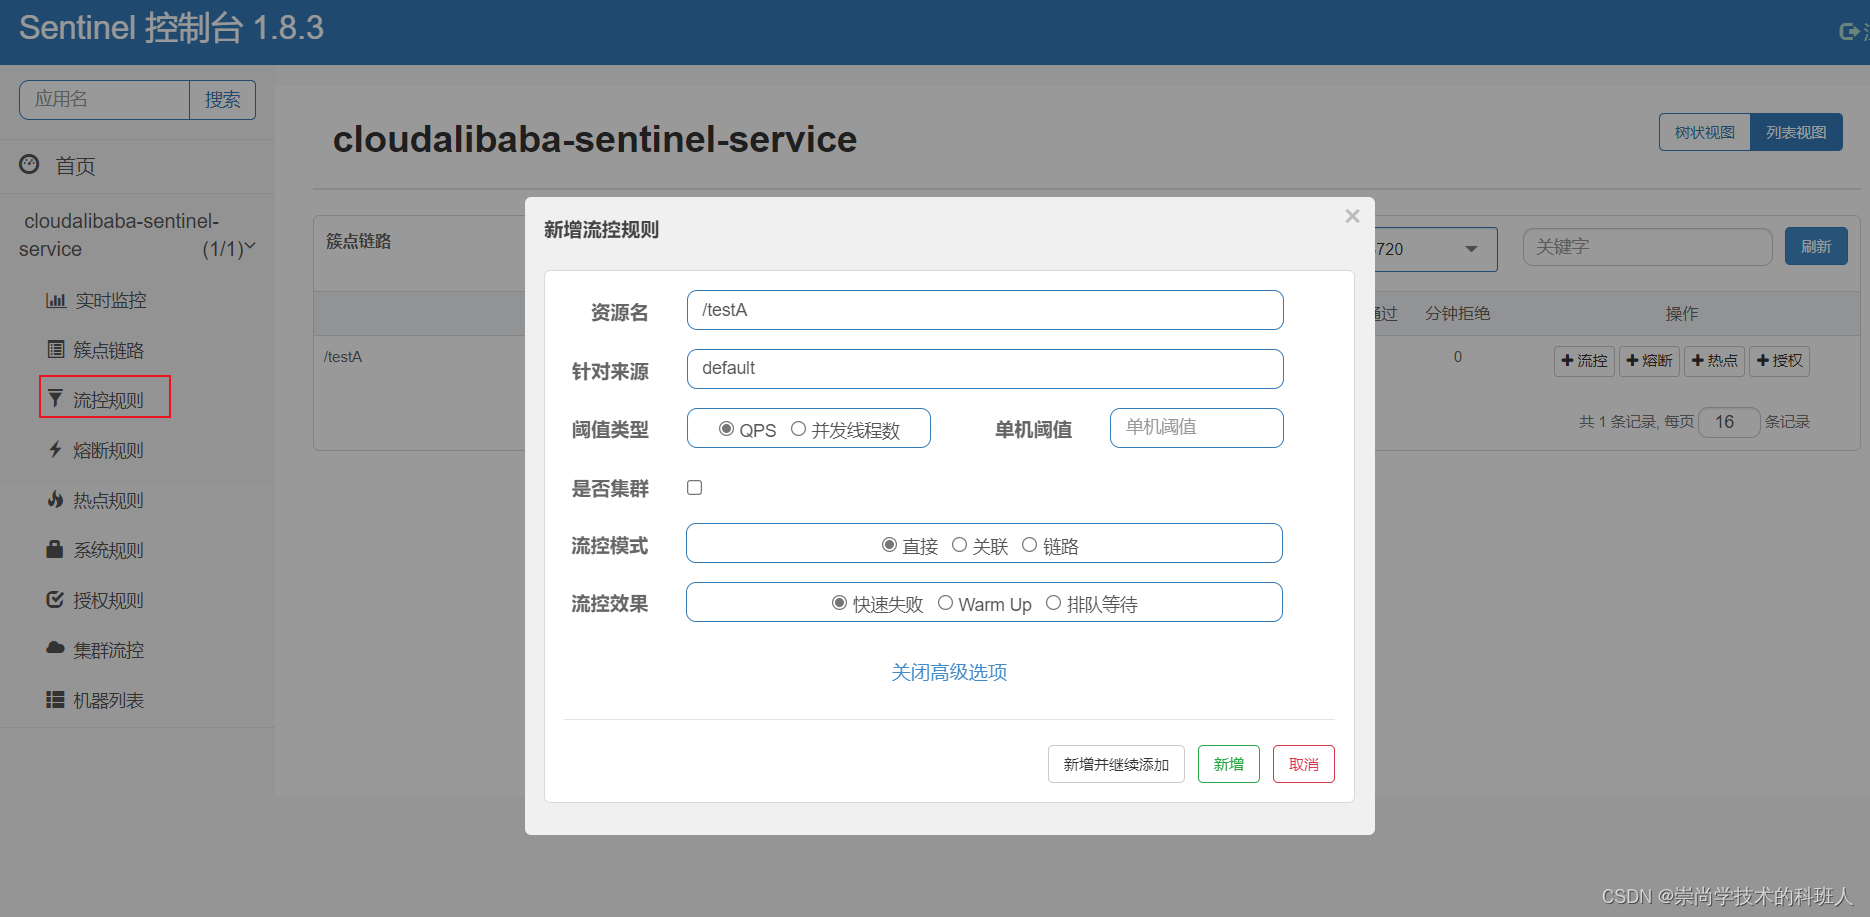Click the dashboard icon beside 首页
The height and width of the screenshot is (917, 1870).
click(30, 164)
